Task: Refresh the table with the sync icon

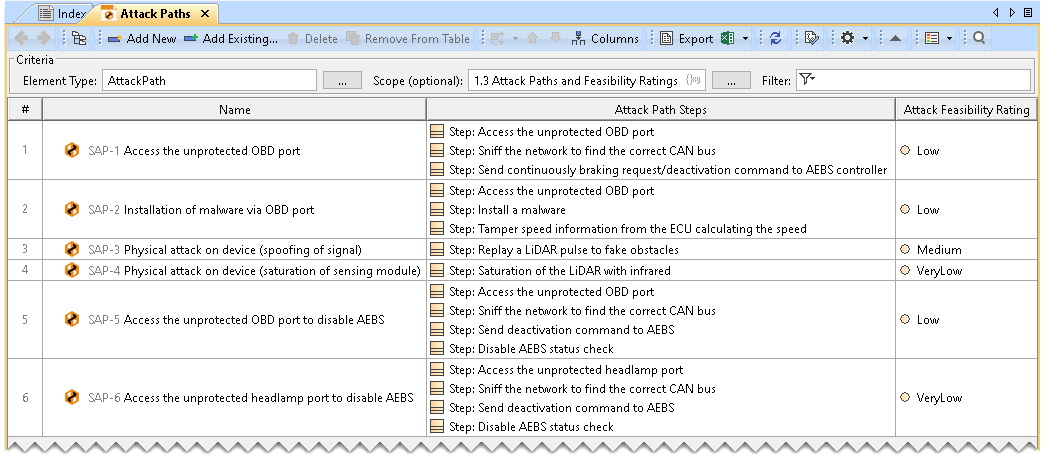Action: 776,39
